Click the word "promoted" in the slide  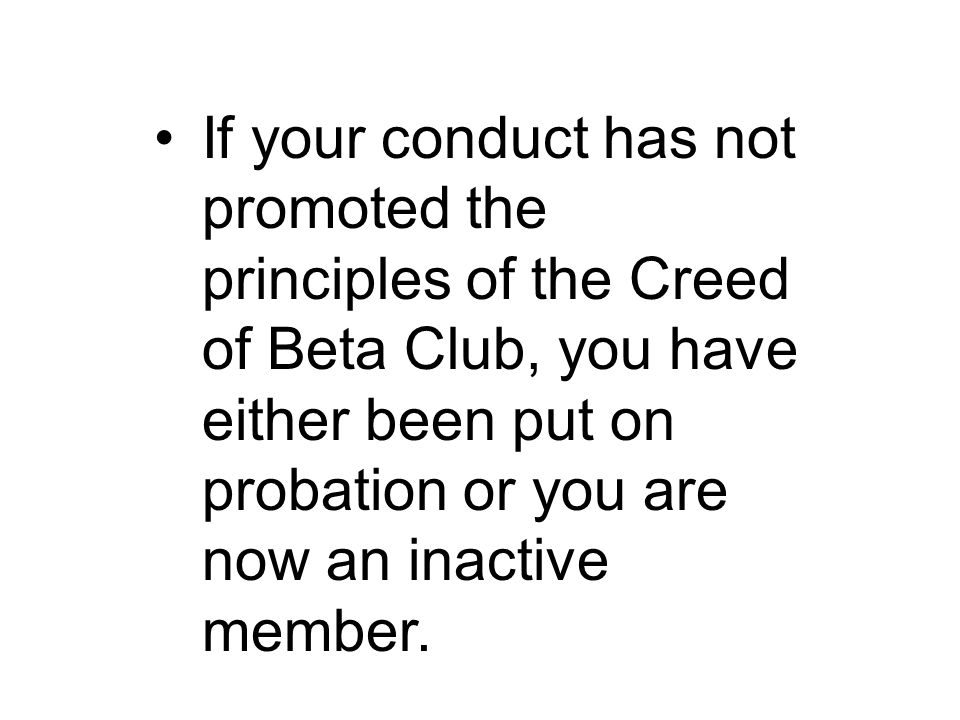coord(325,209)
